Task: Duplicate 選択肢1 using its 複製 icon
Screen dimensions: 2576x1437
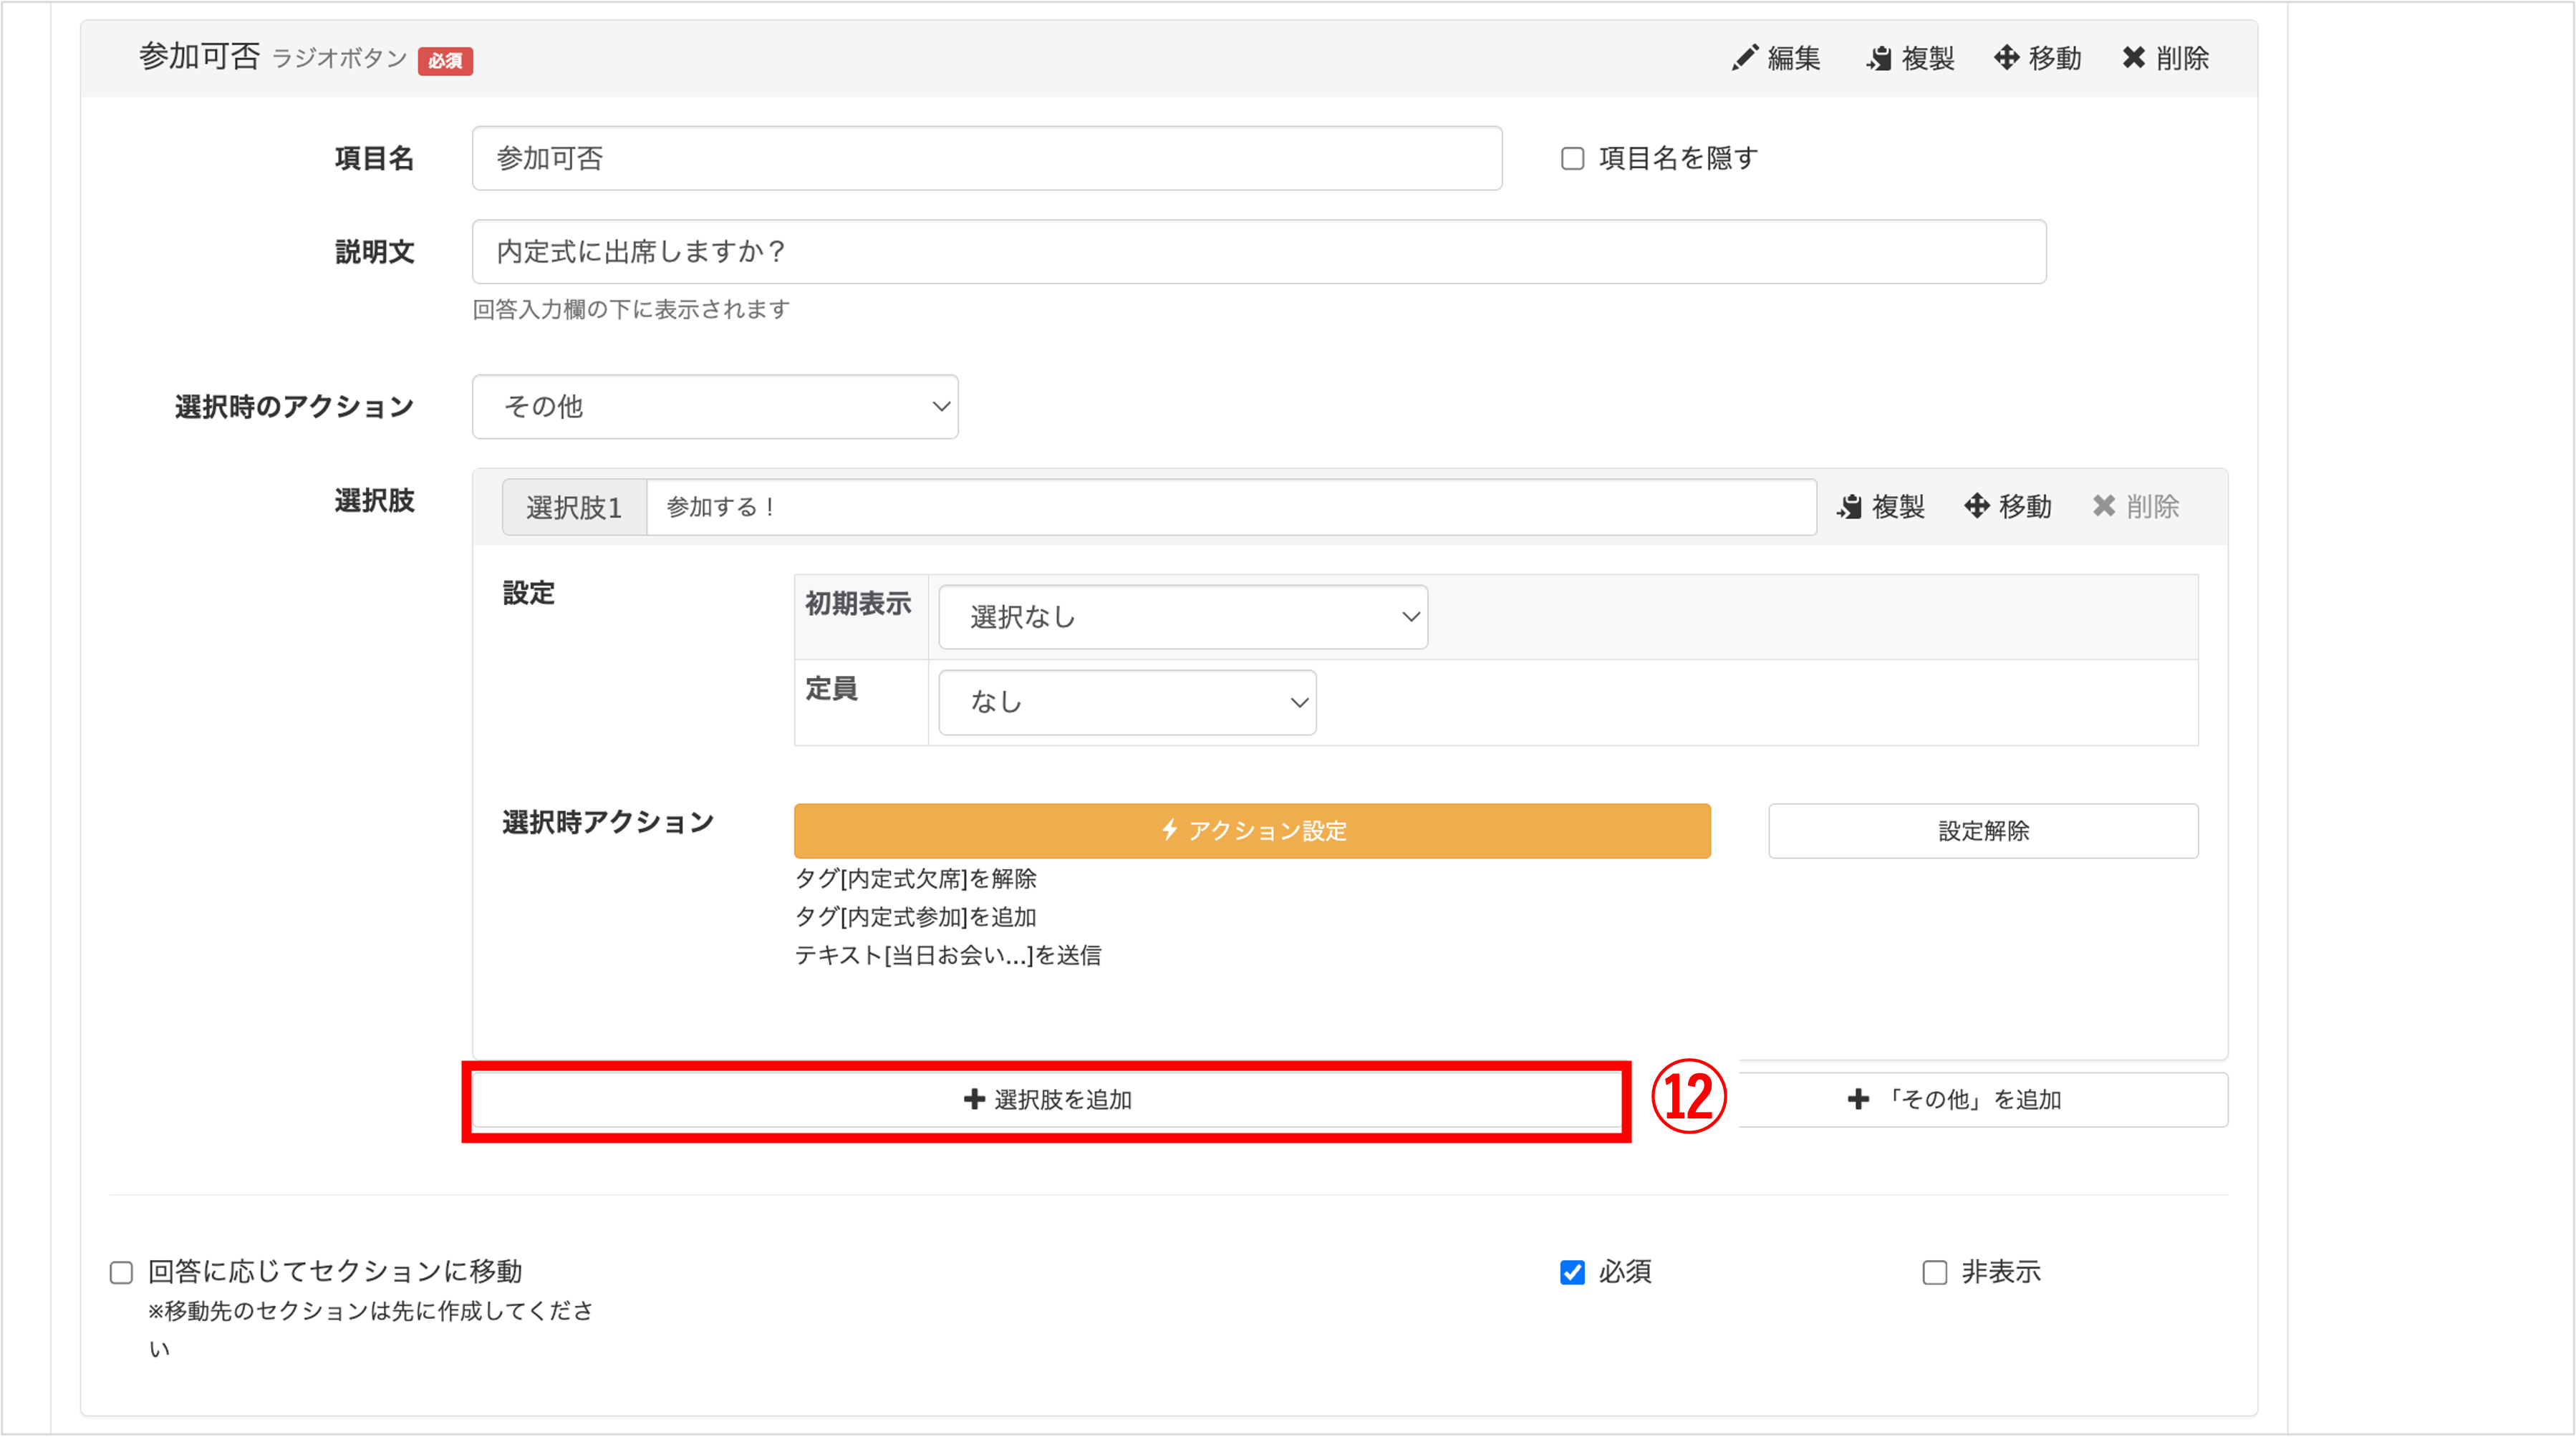Action: 1850,506
